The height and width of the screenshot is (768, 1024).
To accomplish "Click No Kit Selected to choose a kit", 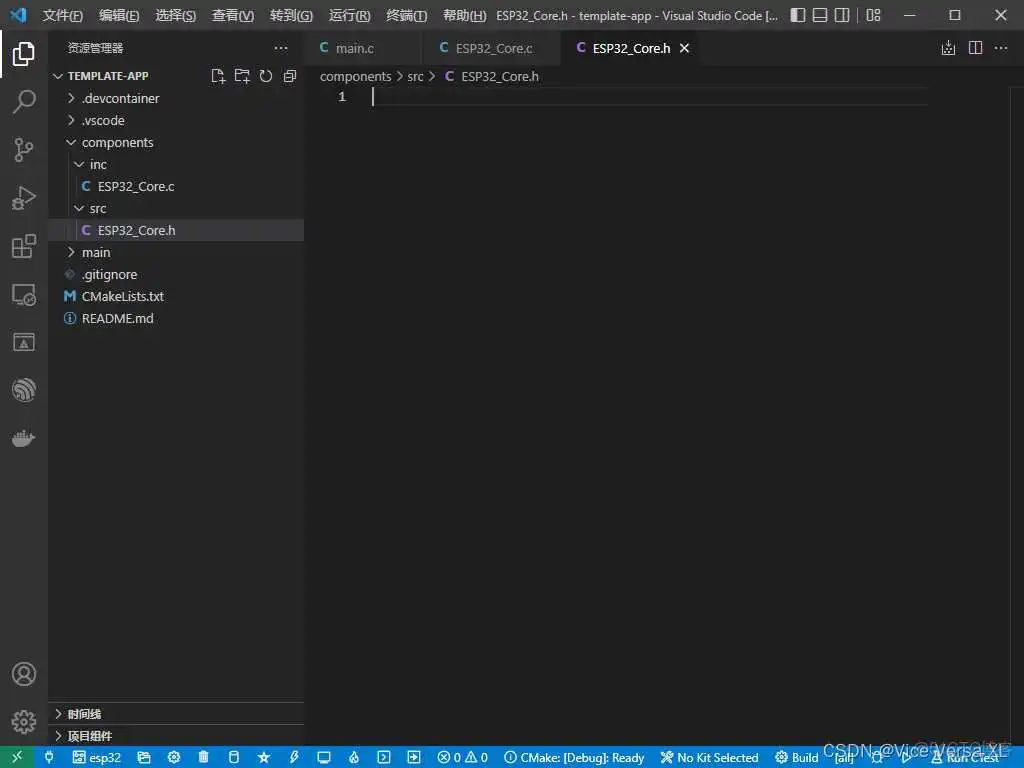I will point(710,757).
